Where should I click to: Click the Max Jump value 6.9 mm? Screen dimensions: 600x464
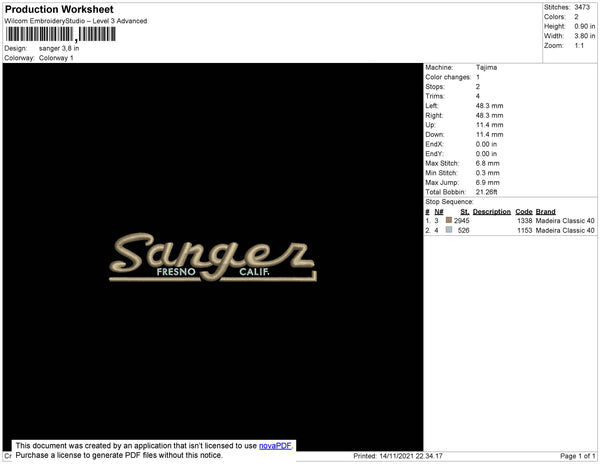(x=488, y=182)
